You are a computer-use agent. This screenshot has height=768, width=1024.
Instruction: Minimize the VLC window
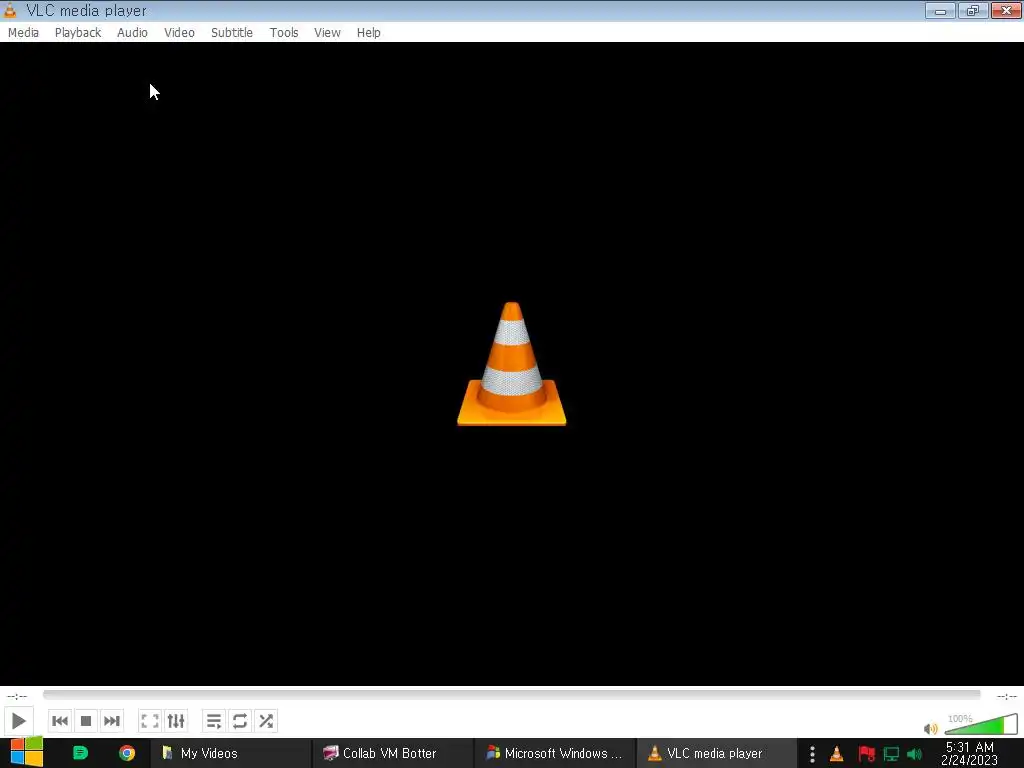(x=940, y=10)
